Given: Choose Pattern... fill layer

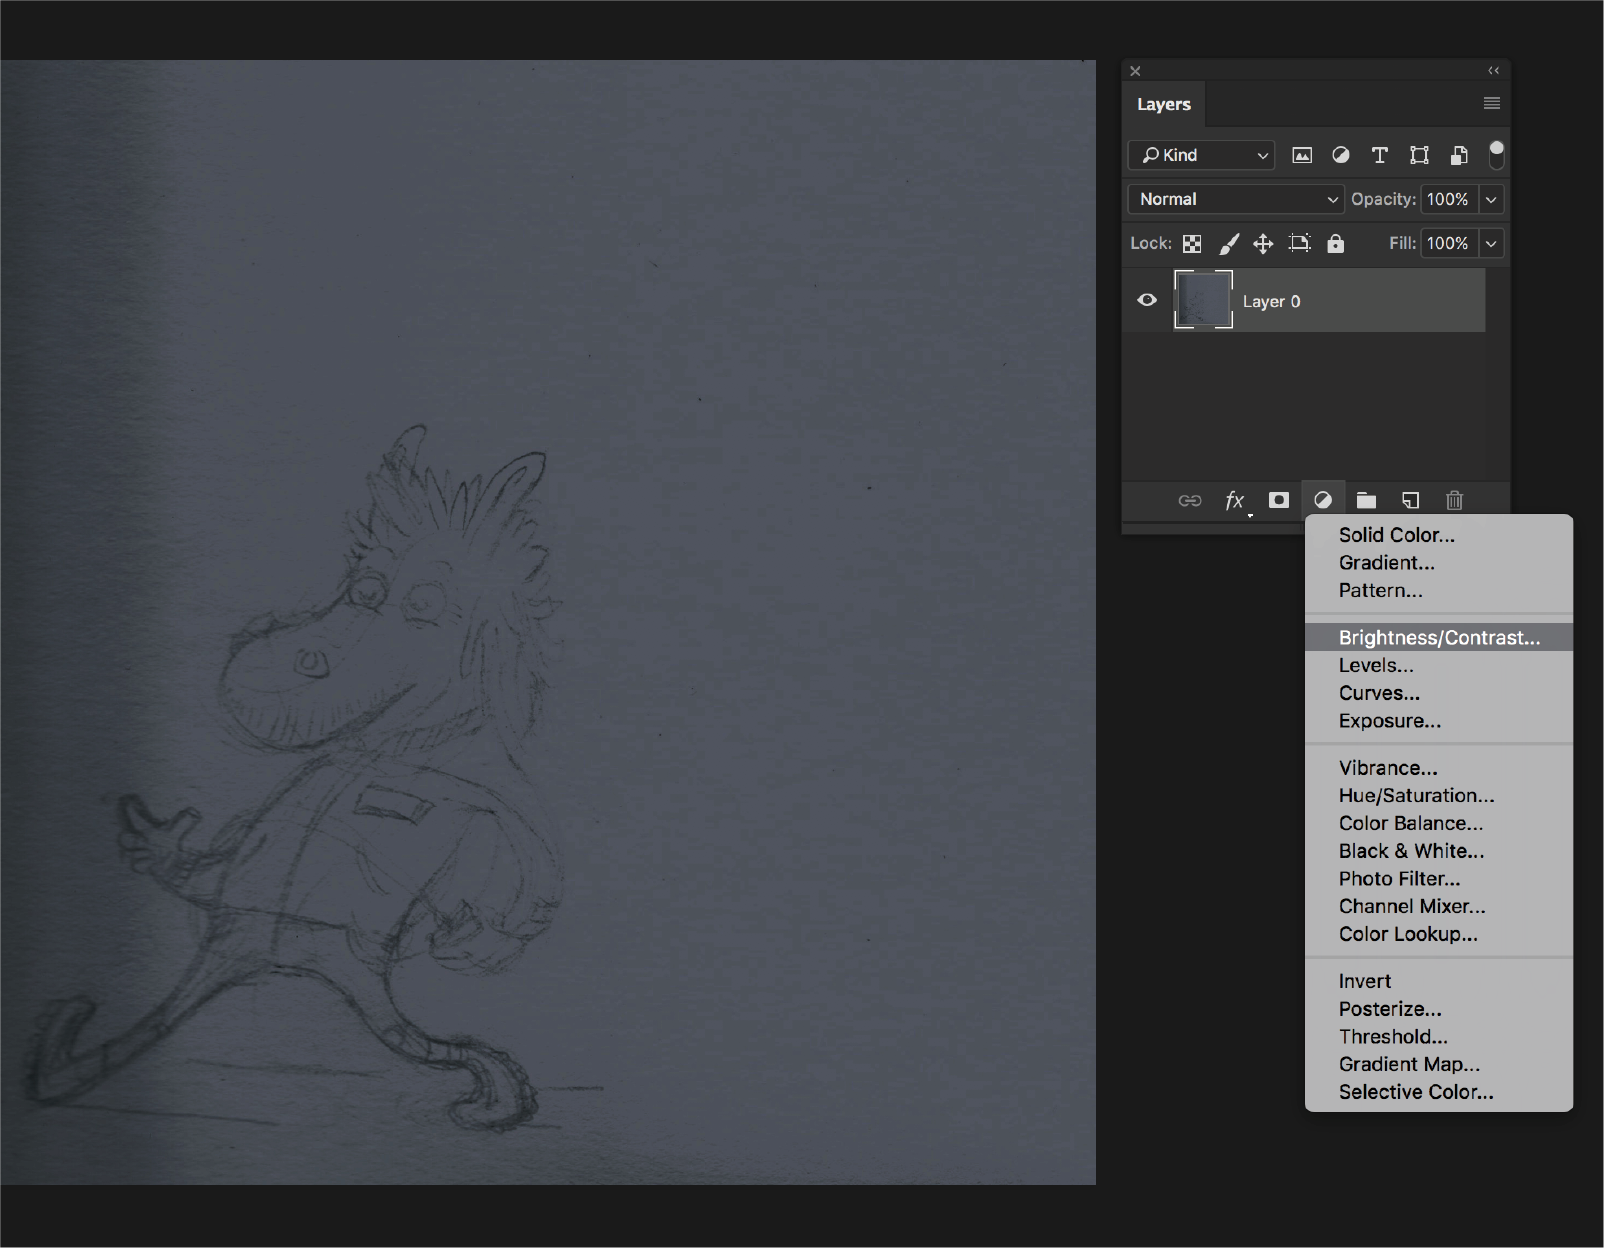Looking at the screenshot, I should pyautogui.click(x=1439, y=590).
